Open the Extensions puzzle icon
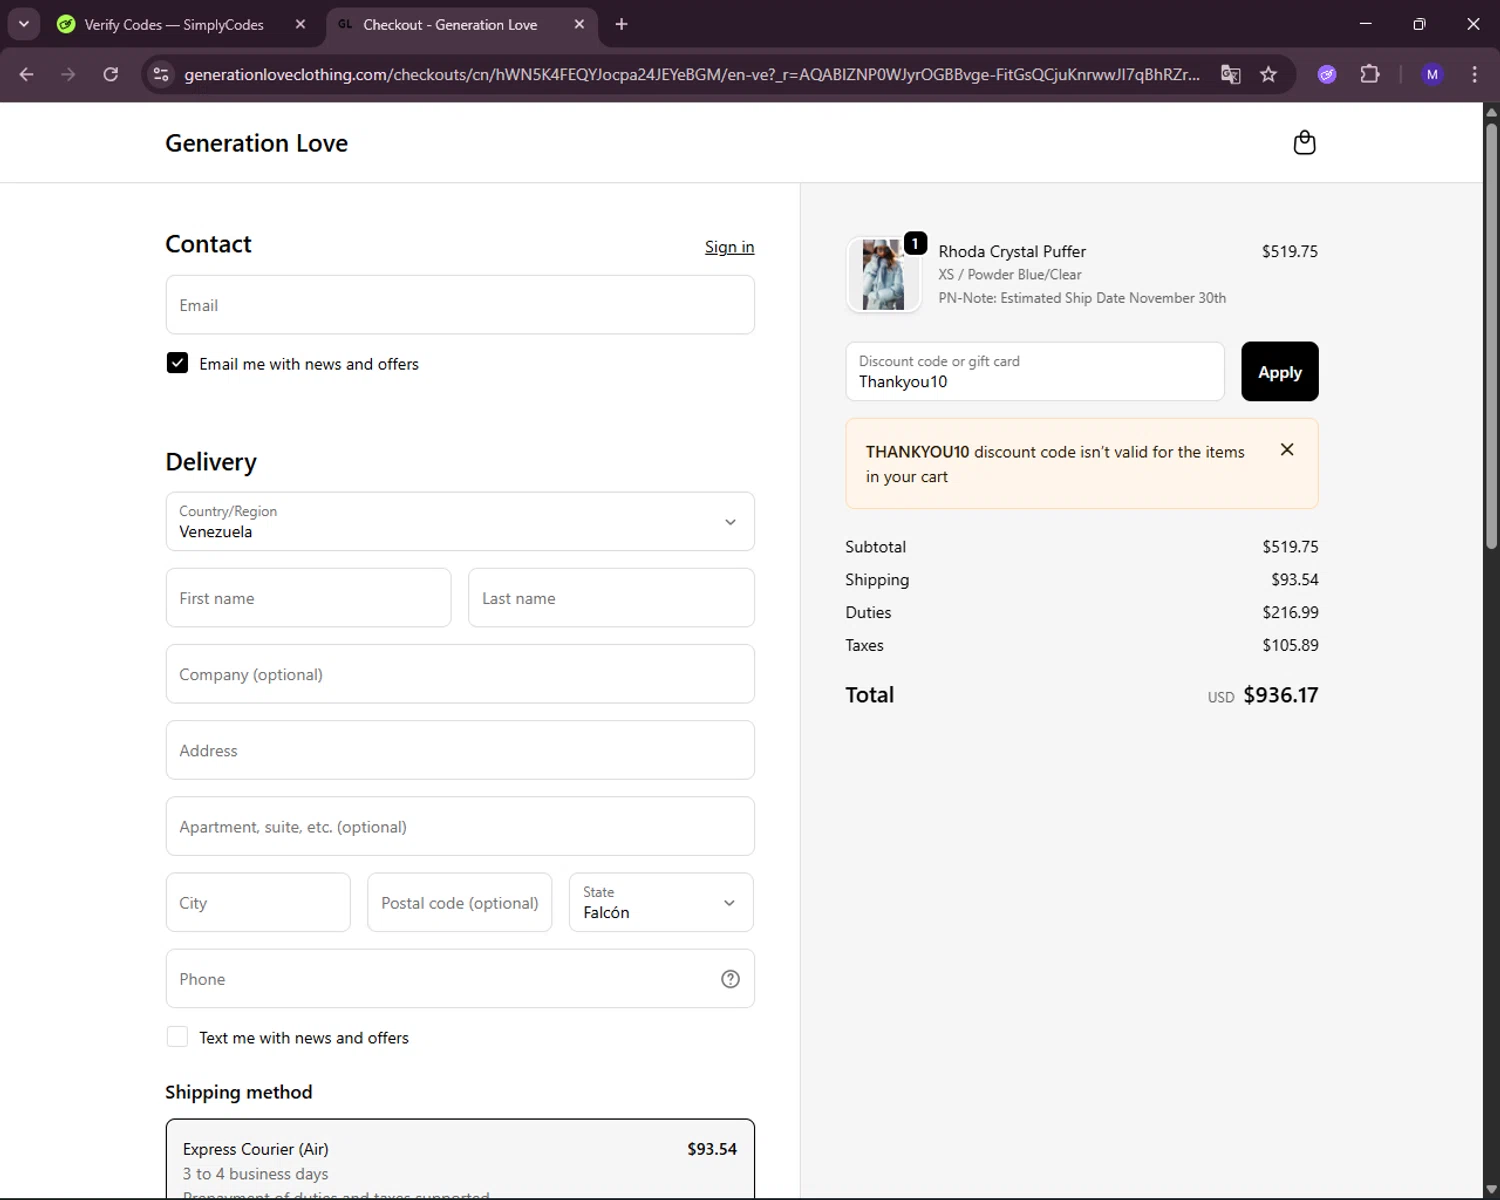This screenshot has width=1500, height=1200. coord(1370,74)
